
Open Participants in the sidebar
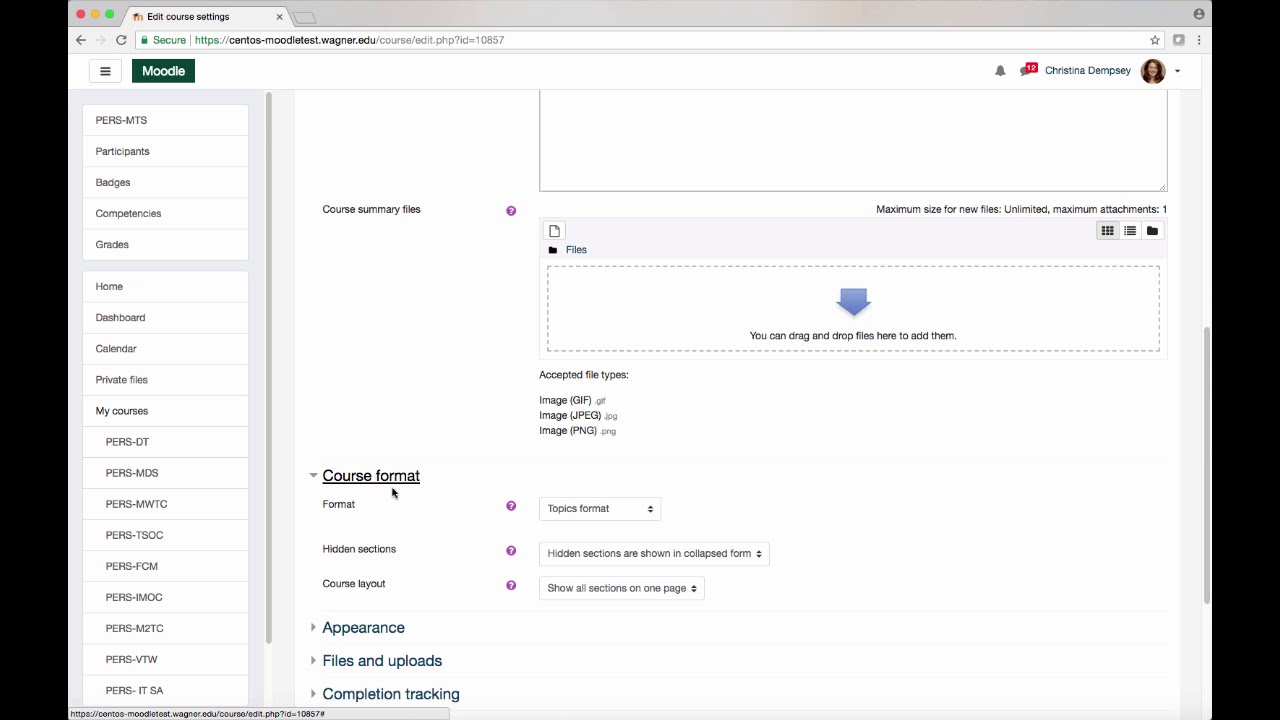pos(165,151)
